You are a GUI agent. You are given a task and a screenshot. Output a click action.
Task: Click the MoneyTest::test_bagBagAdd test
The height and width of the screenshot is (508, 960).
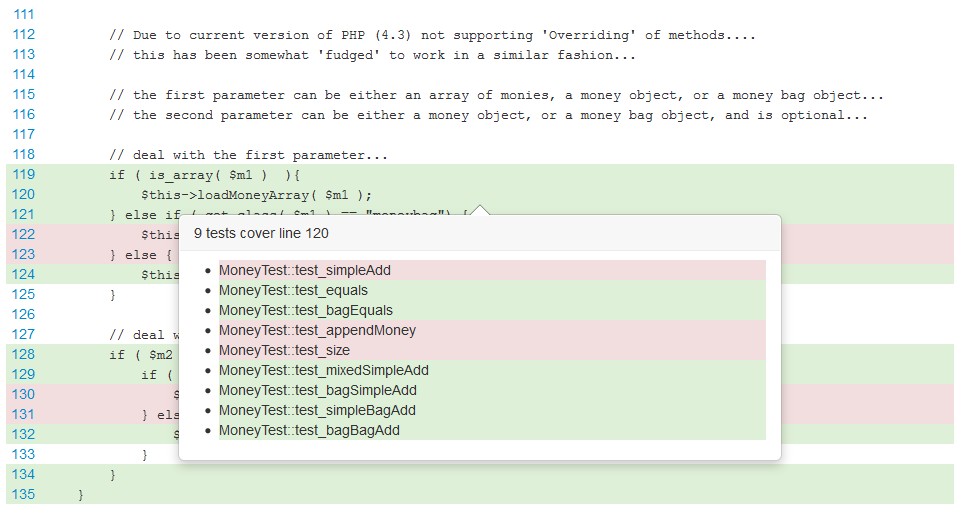[309, 430]
